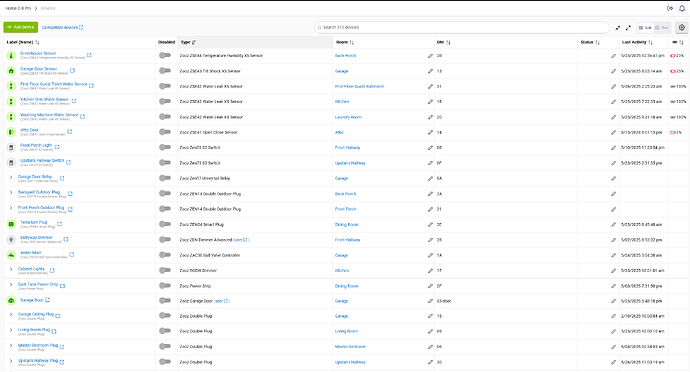This screenshot has height=372, width=690.
Task: Open table settings gear icon
Action: coord(682,27)
